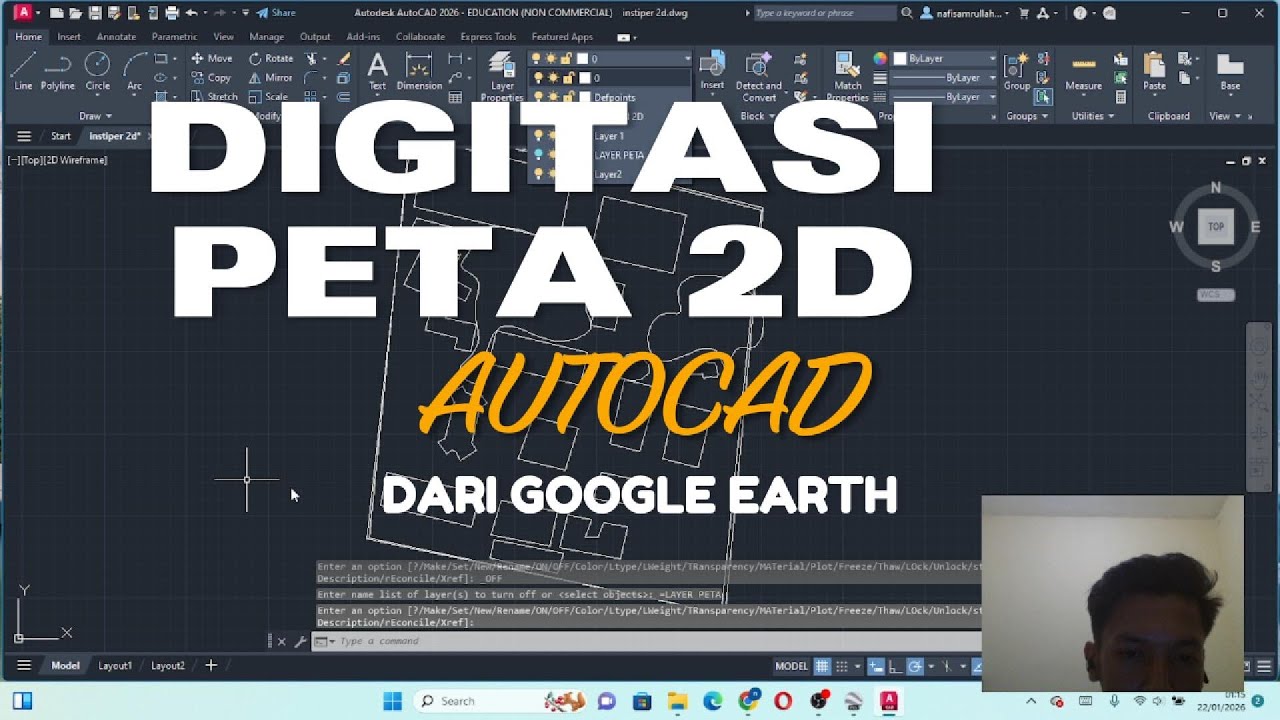Click the WCS label under ViewCube
Image resolution: width=1280 pixels, height=720 pixels.
[x=1216, y=295]
